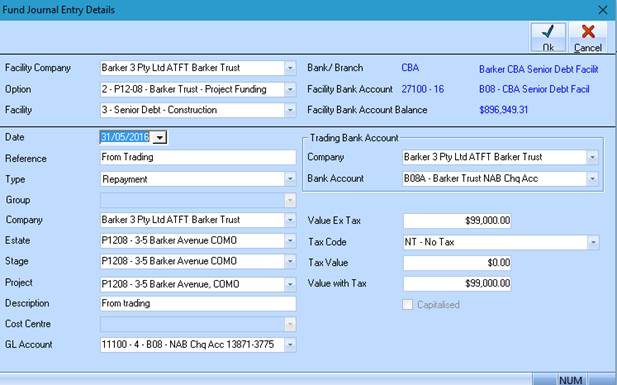Expand the GL Account dropdown
The image size is (617, 385).
(290, 345)
